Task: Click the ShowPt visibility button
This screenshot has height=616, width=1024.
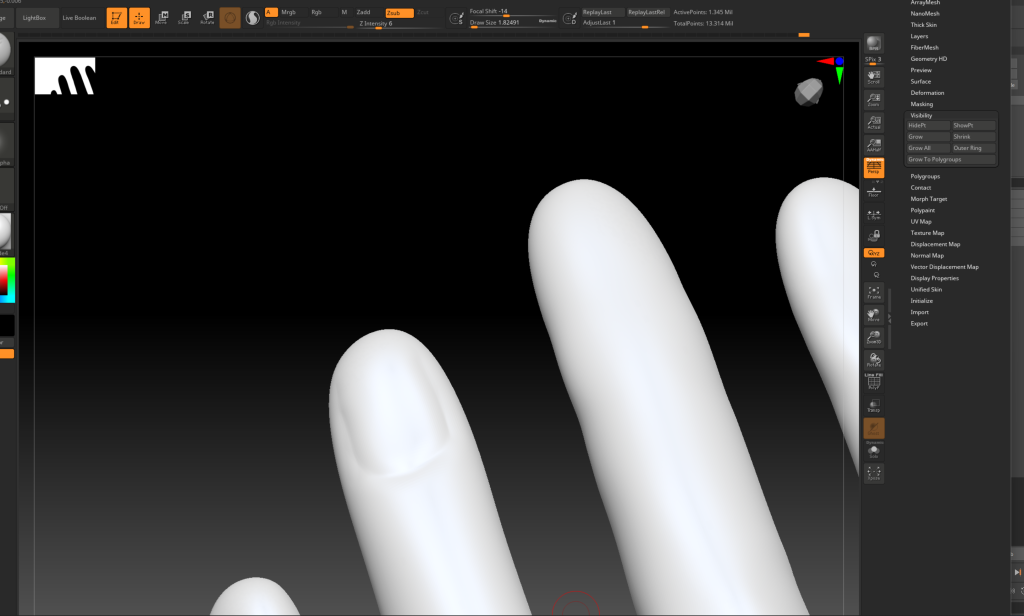Action: point(973,125)
